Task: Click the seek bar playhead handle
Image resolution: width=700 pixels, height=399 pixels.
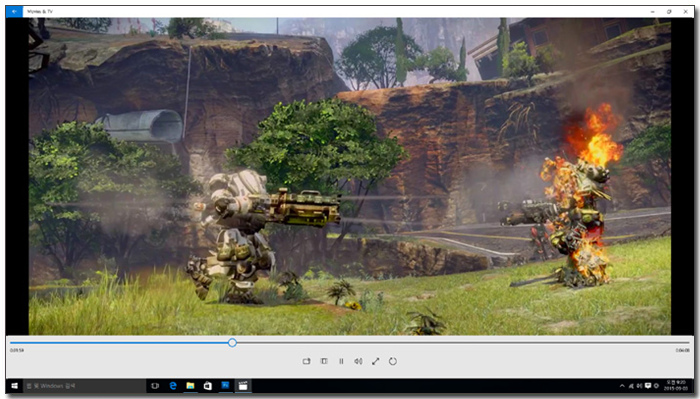Action: [x=232, y=343]
